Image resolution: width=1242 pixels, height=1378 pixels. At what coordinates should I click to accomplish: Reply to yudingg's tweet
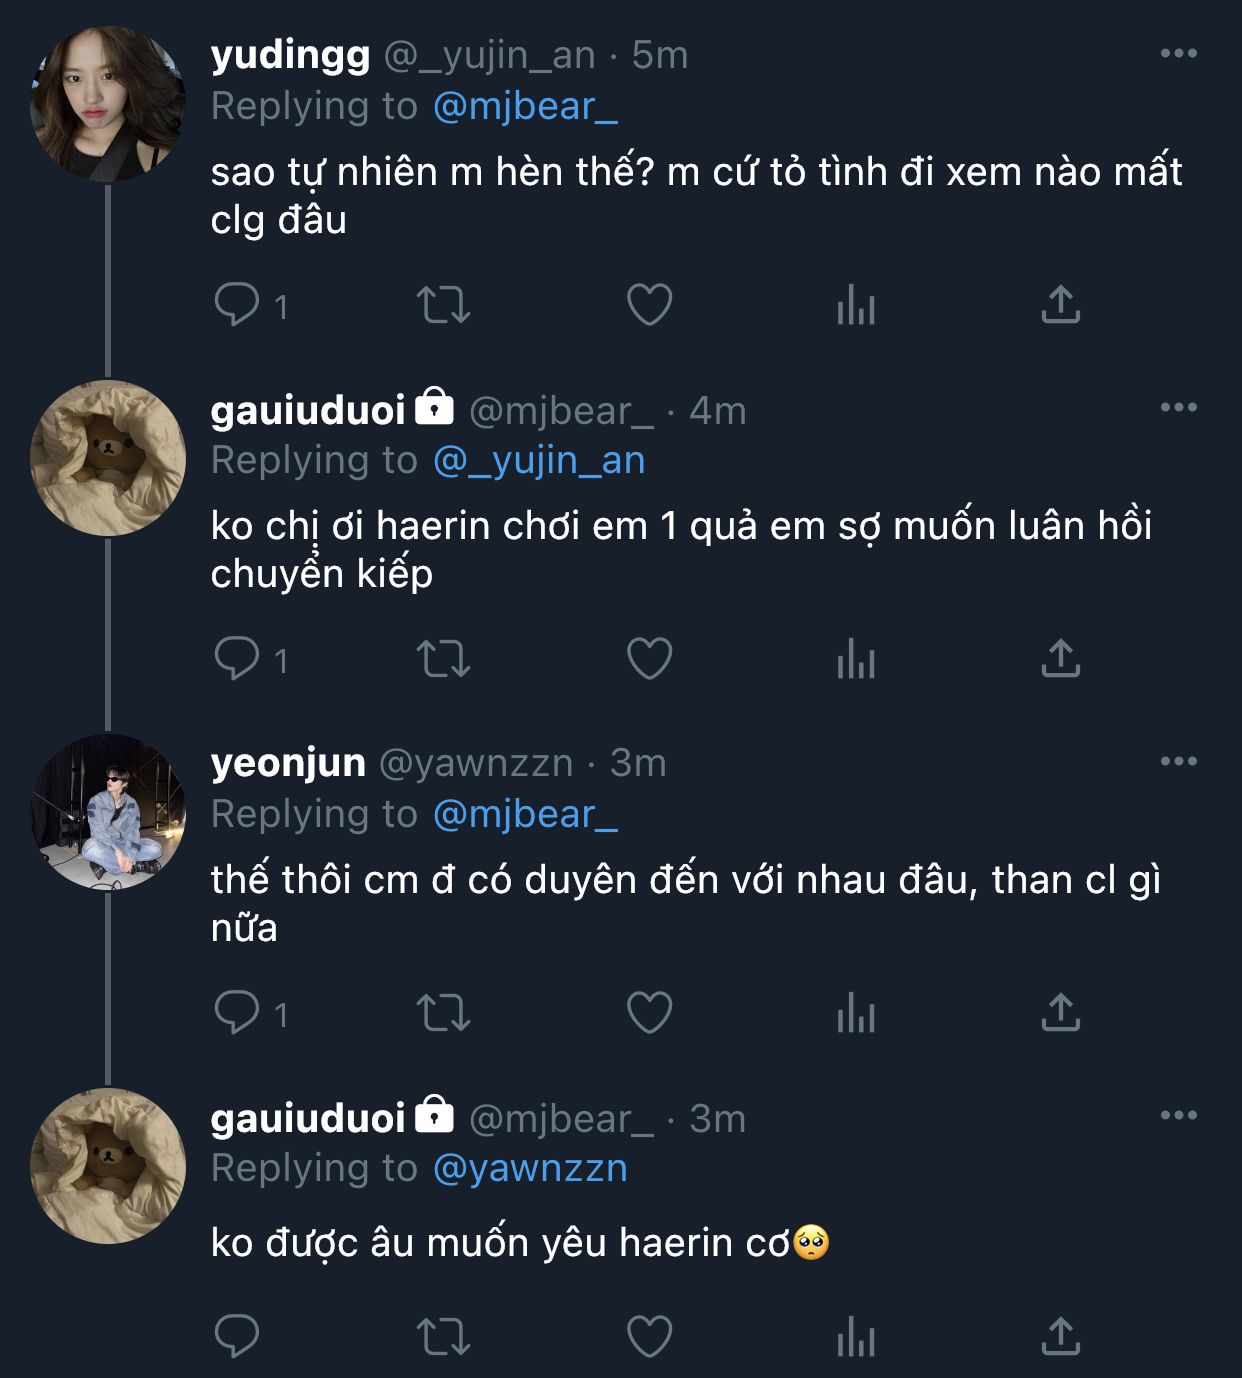point(237,305)
